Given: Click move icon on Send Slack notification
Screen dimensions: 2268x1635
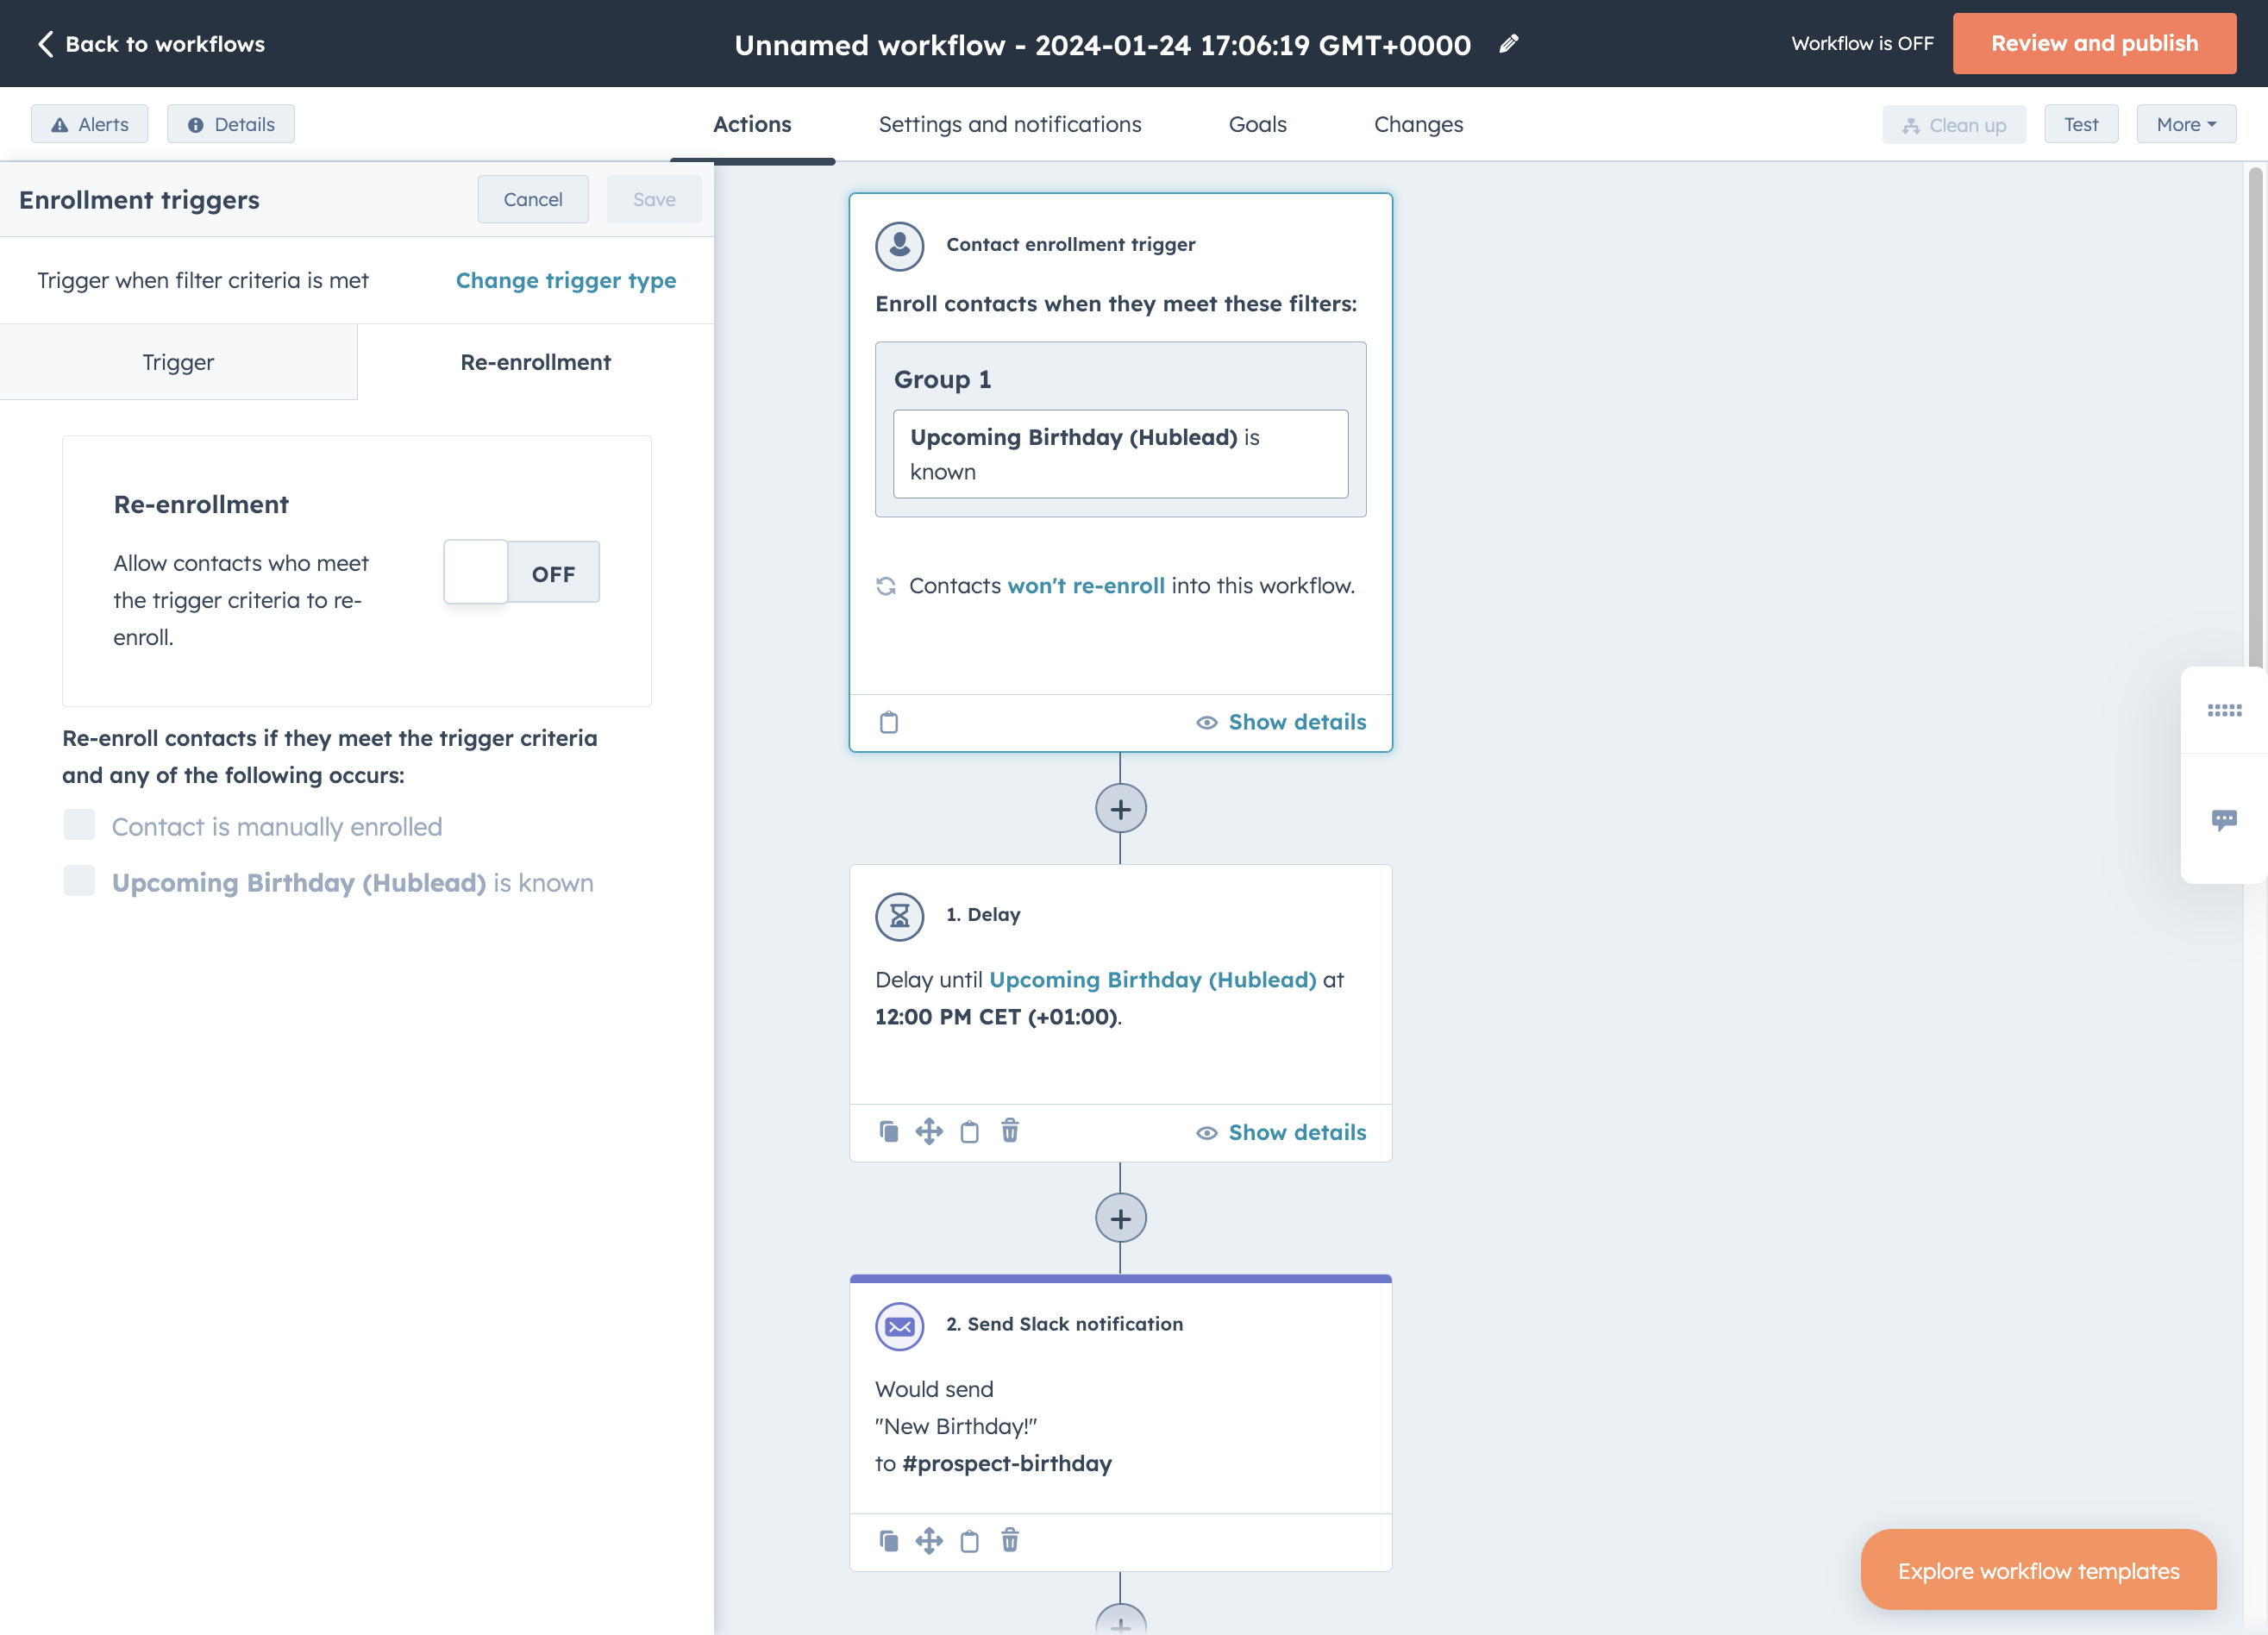Looking at the screenshot, I should click(x=929, y=1541).
